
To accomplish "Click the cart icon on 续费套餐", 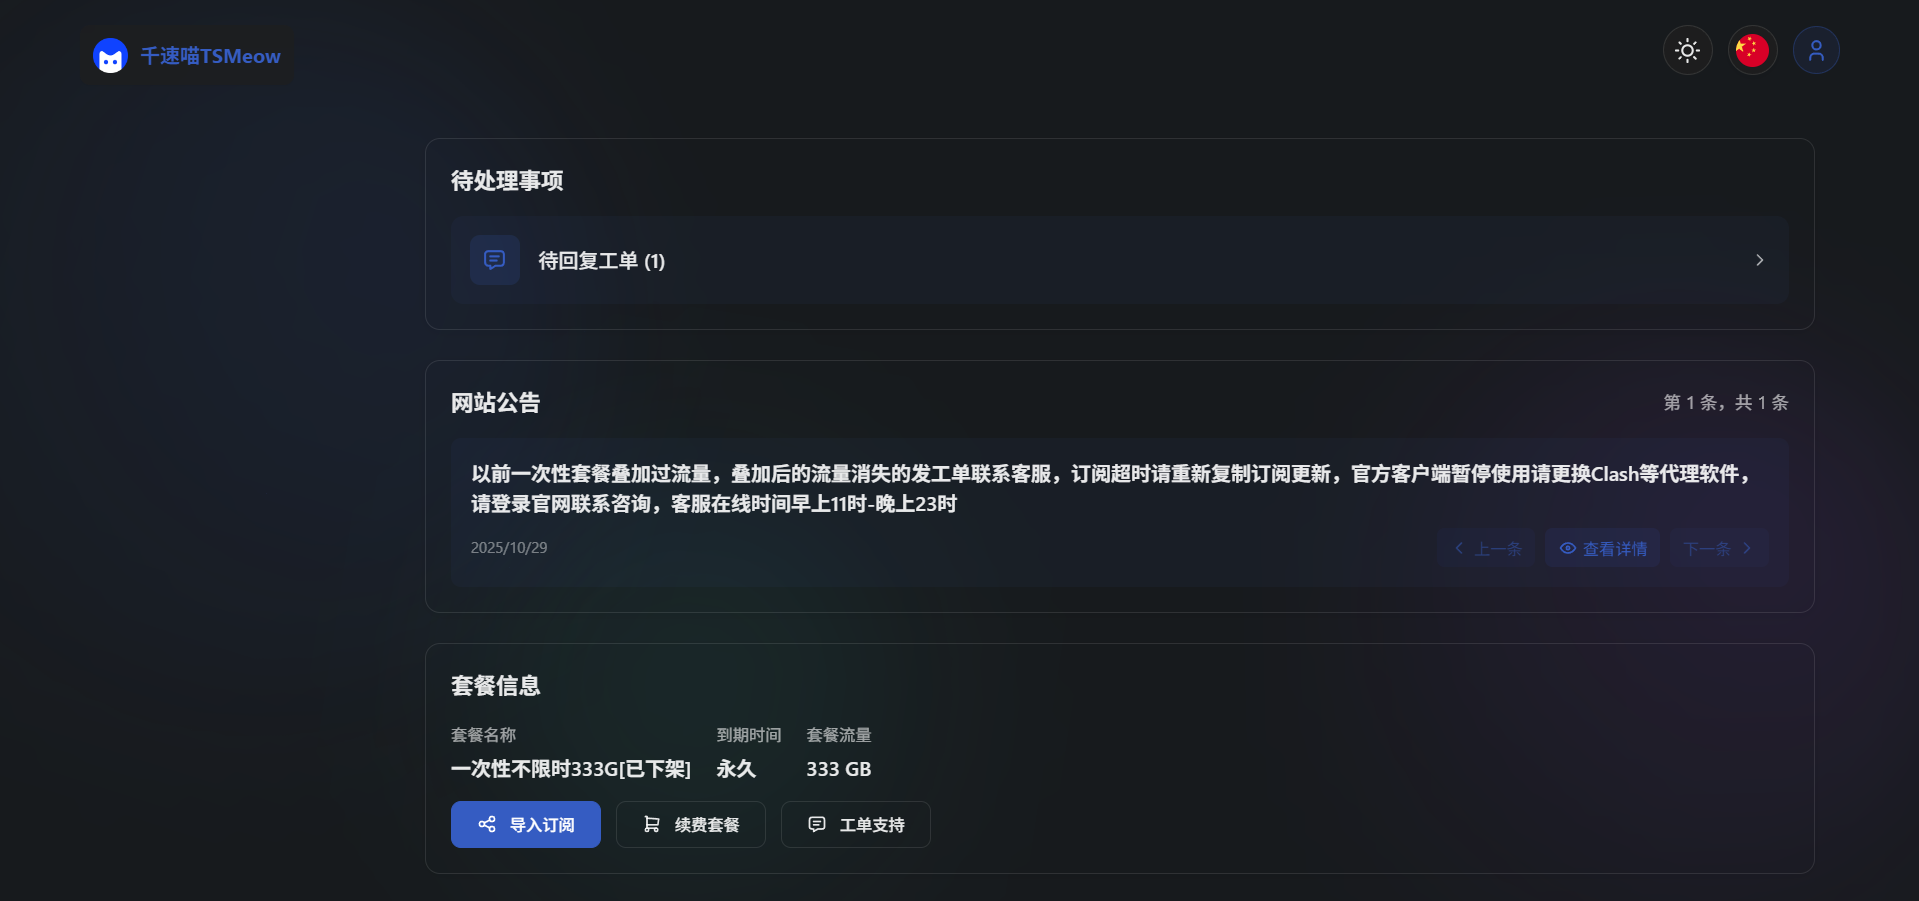I will coord(652,824).
